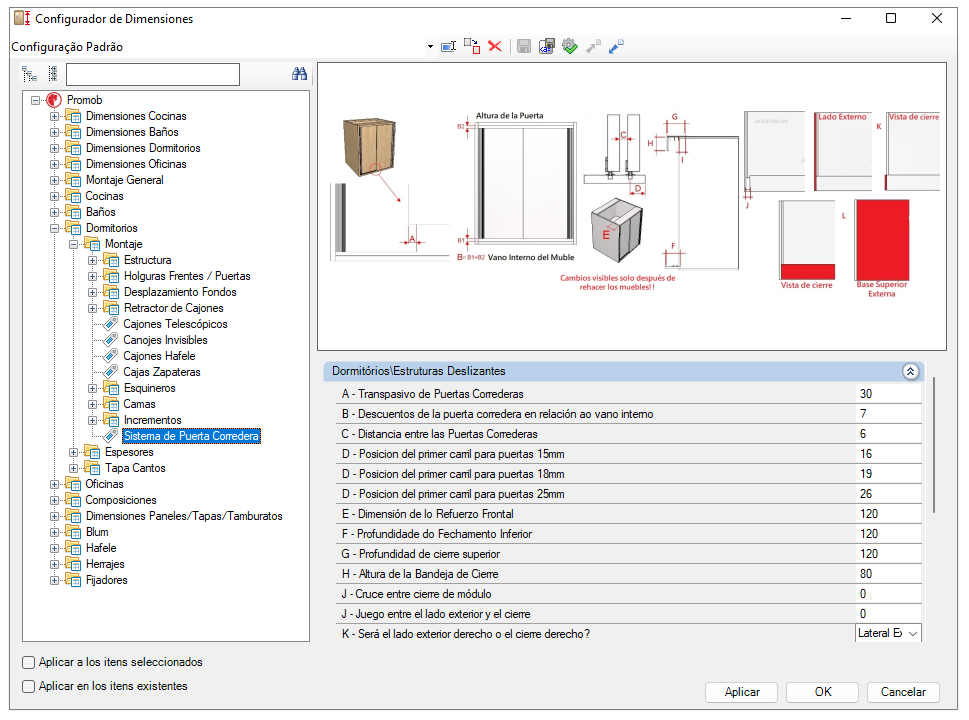The height and width of the screenshot is (720, 969).
Task: Open the Configuração Padrão dropdown arrow
Action: pos(430,47)
